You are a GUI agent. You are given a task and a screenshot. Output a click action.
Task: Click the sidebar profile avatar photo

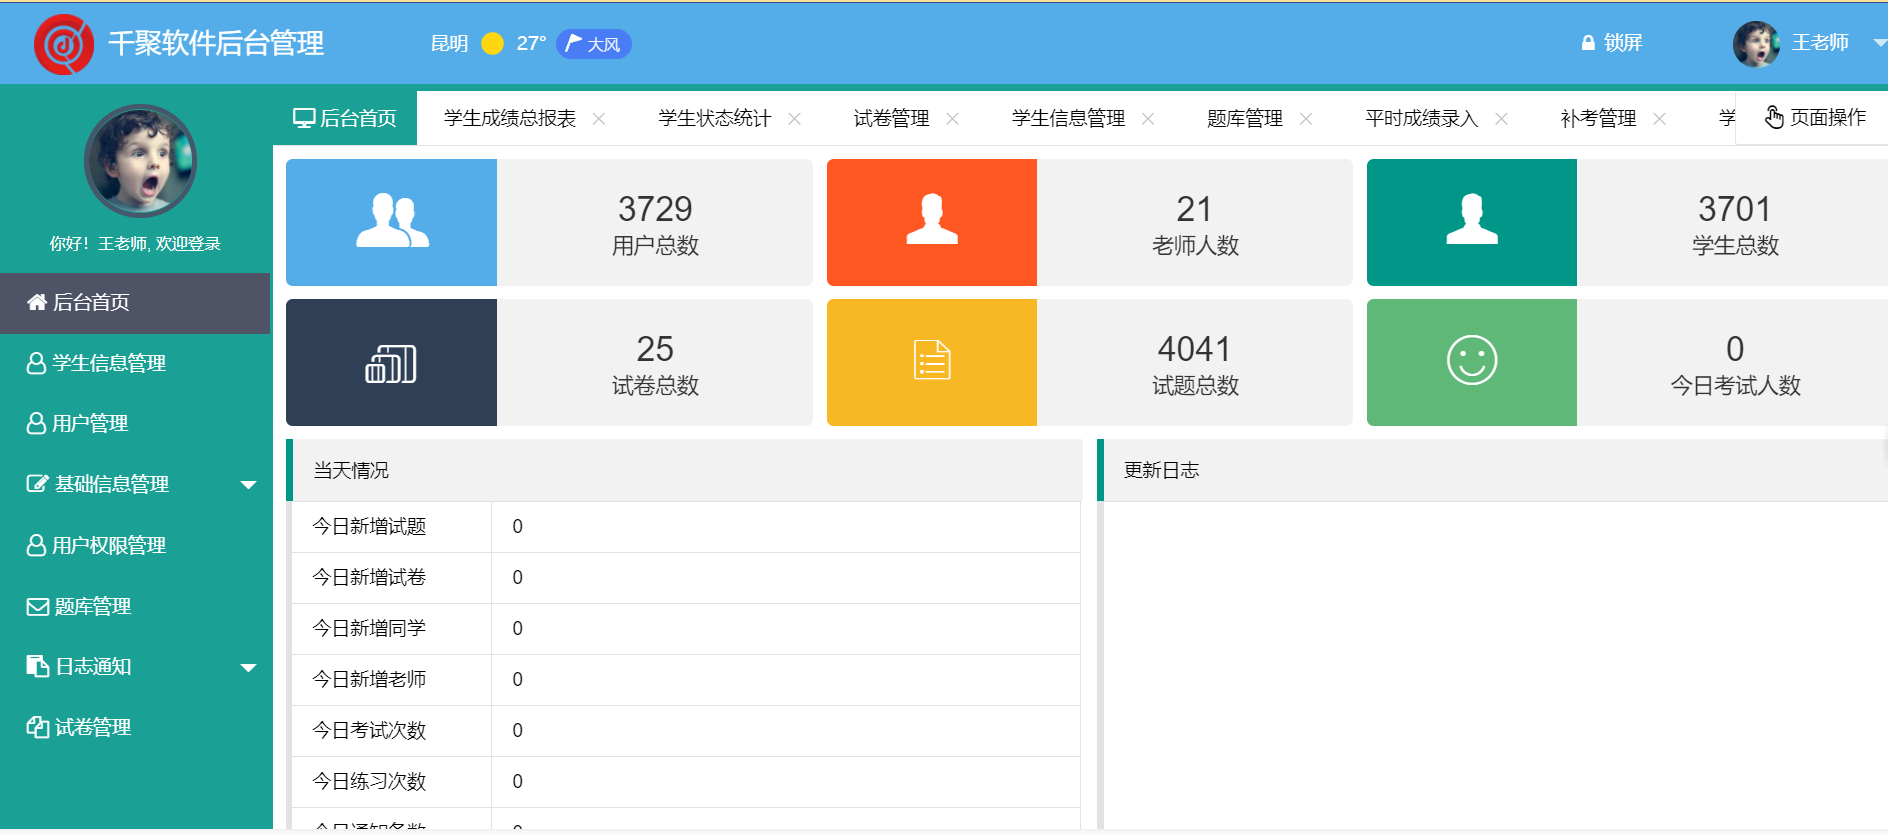pos(140,161)
